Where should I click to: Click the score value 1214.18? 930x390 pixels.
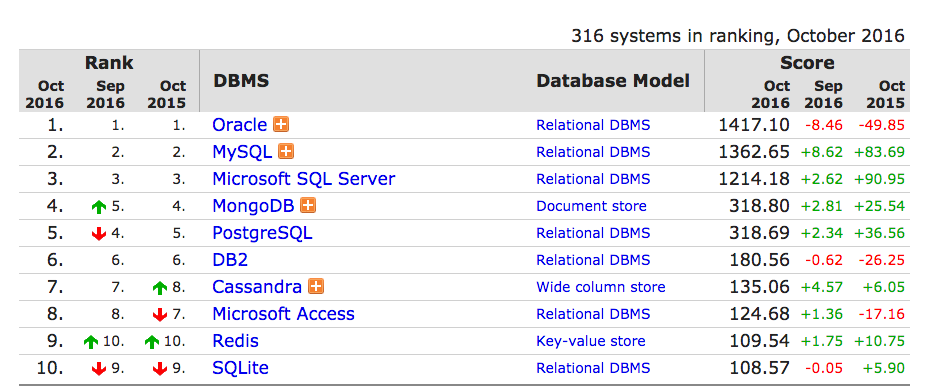[x=754, y=179]
